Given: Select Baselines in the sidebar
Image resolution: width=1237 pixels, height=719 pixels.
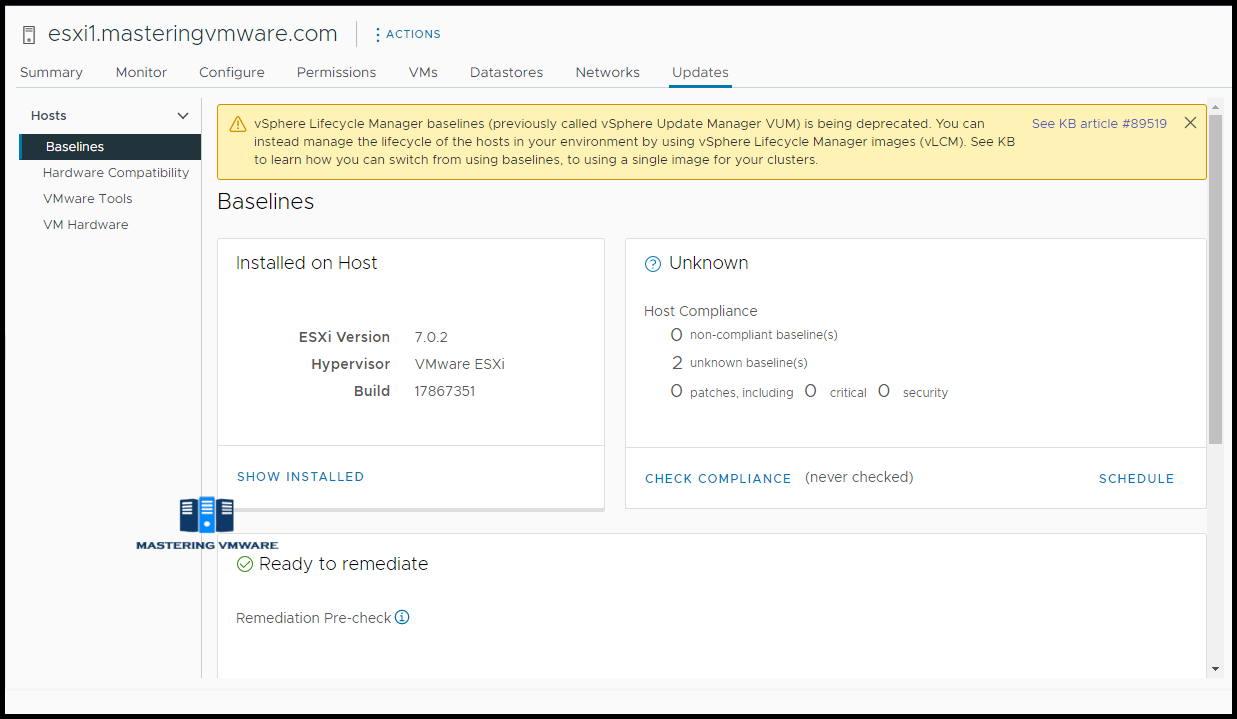Looking at the screenshot, I should [x=110, y=147].
